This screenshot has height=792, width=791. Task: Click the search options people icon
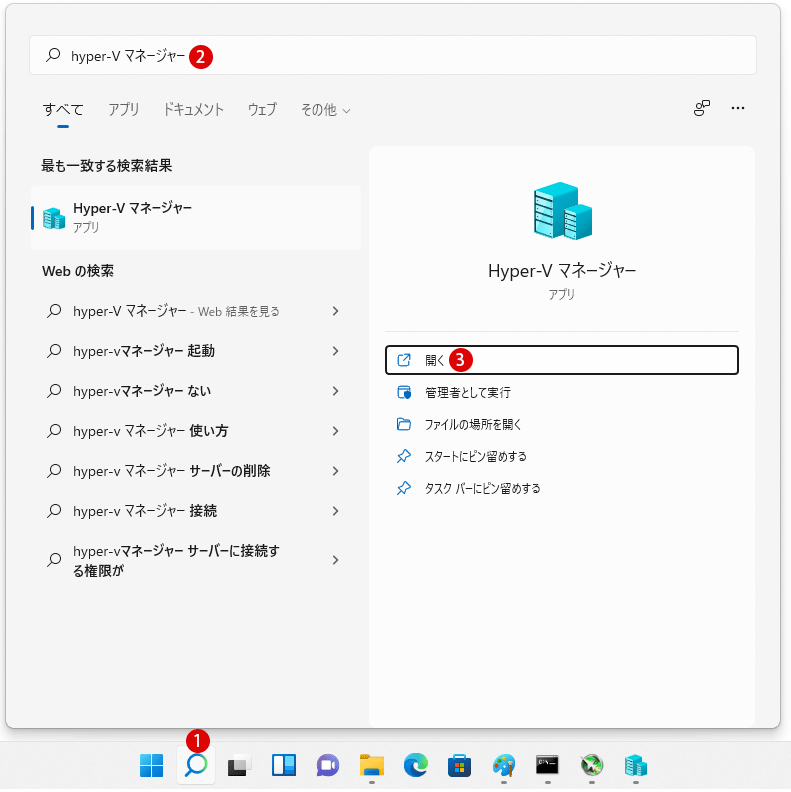(x=702, y=108)
